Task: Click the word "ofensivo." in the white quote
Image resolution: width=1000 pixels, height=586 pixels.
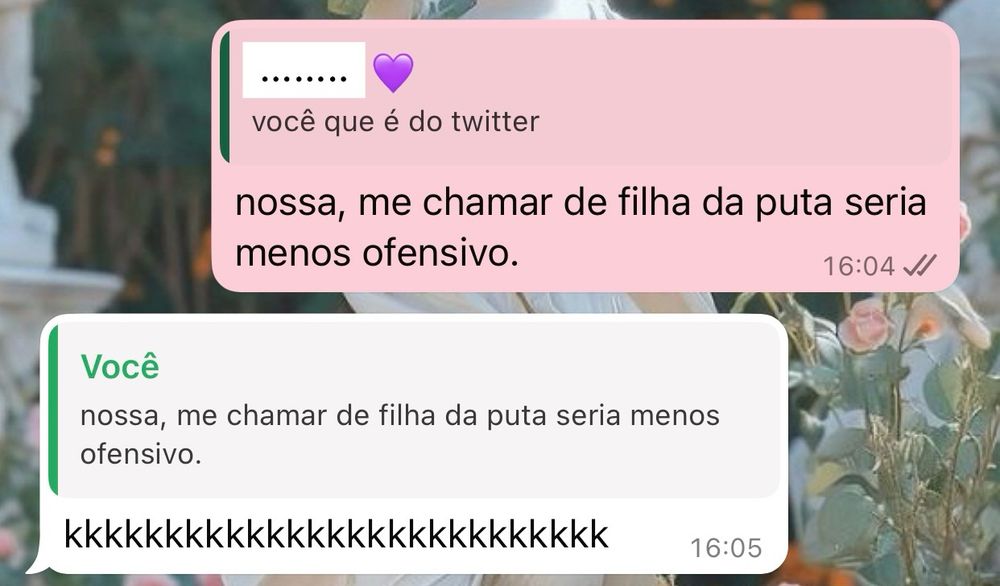Action: tap(141, 455)
